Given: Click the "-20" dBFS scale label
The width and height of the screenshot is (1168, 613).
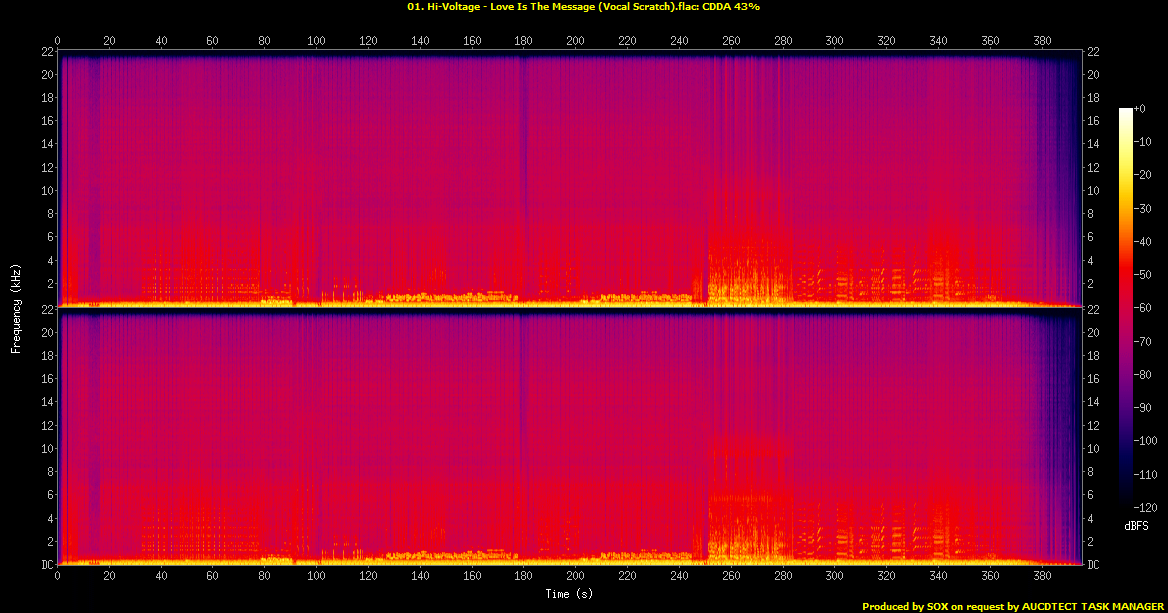Looking at the screenshot, I should click(x=1143, y=175).
